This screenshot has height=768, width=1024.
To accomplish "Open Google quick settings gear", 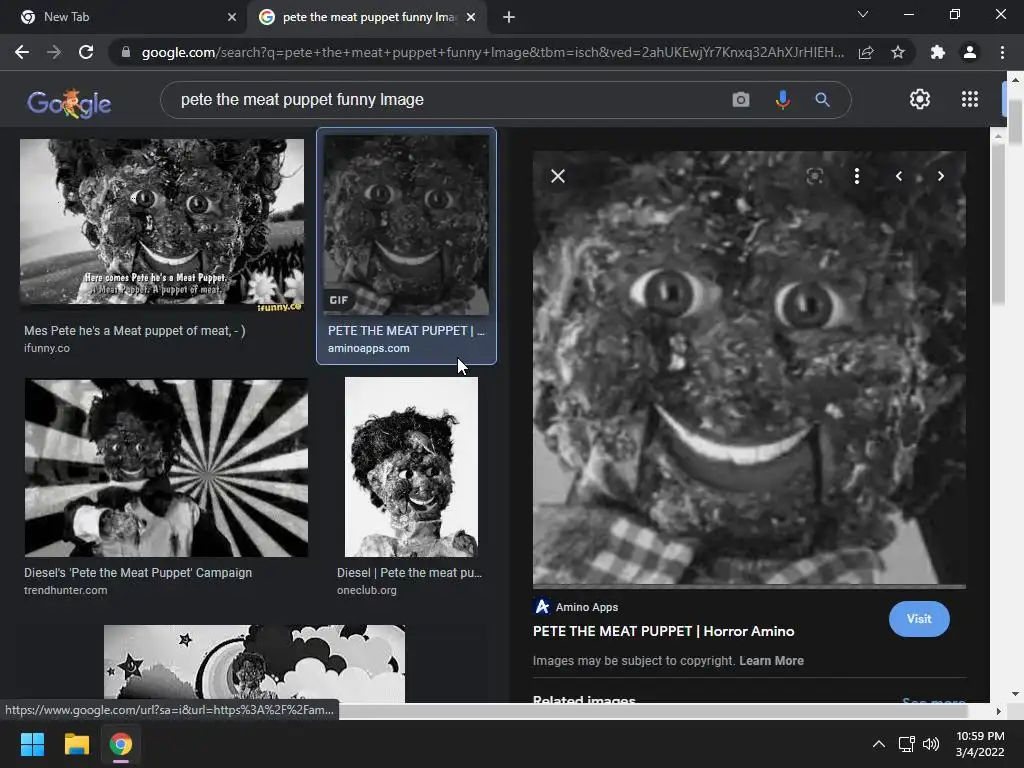I will [x=920, y=99].
